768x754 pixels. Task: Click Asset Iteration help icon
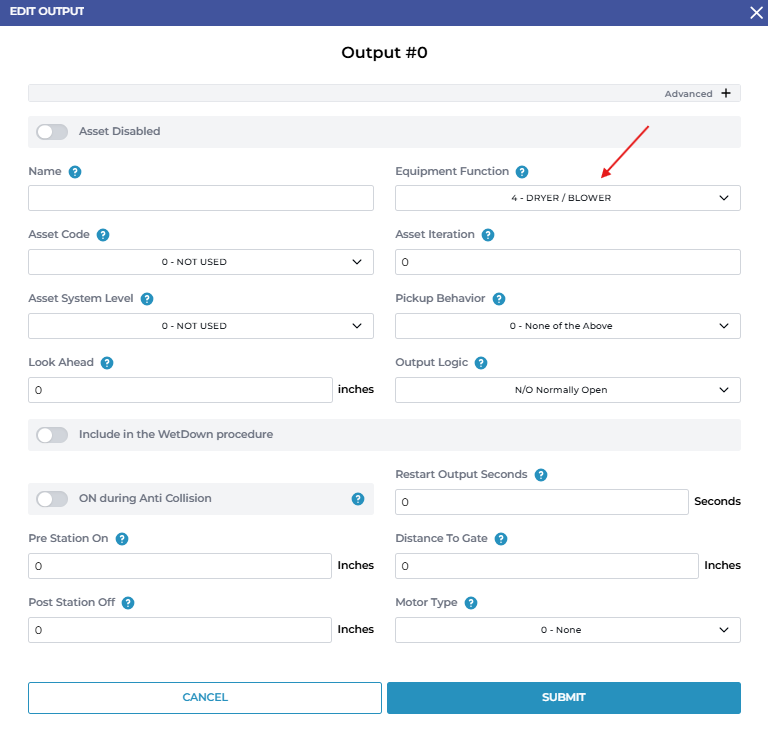pyautogui.click(x=488, y=235)
